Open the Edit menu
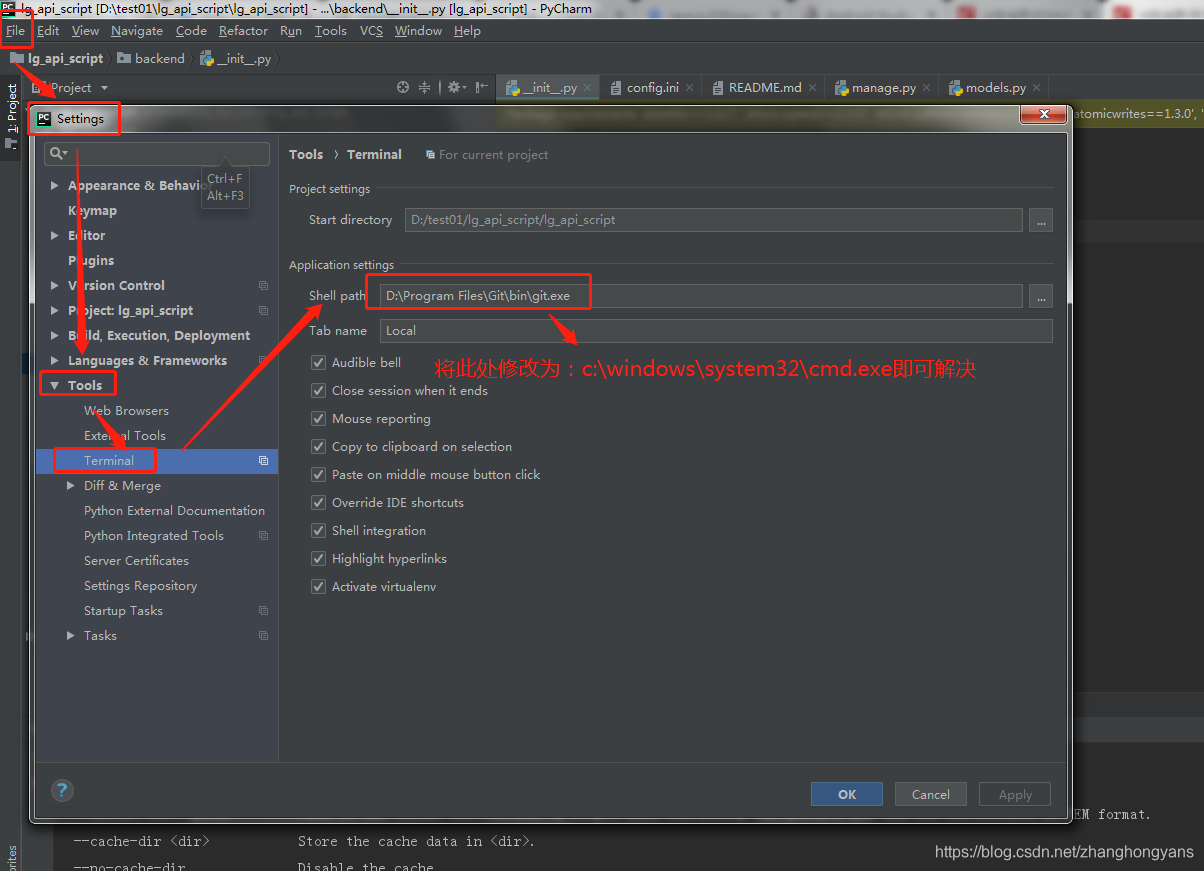 point(48,31)
